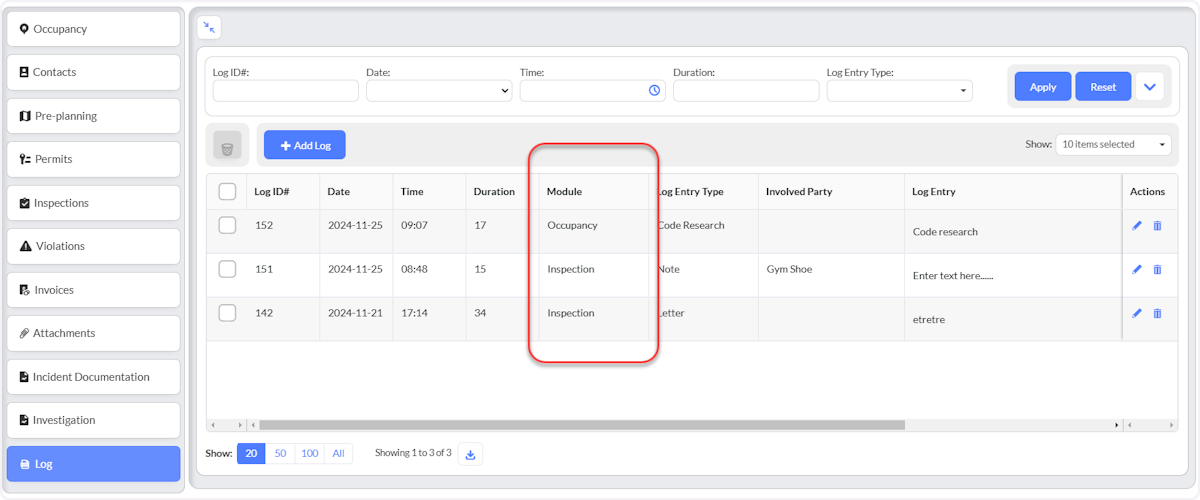Select the Log sidebar item
Screen dimensions: 1200x500
click(94, 464)
